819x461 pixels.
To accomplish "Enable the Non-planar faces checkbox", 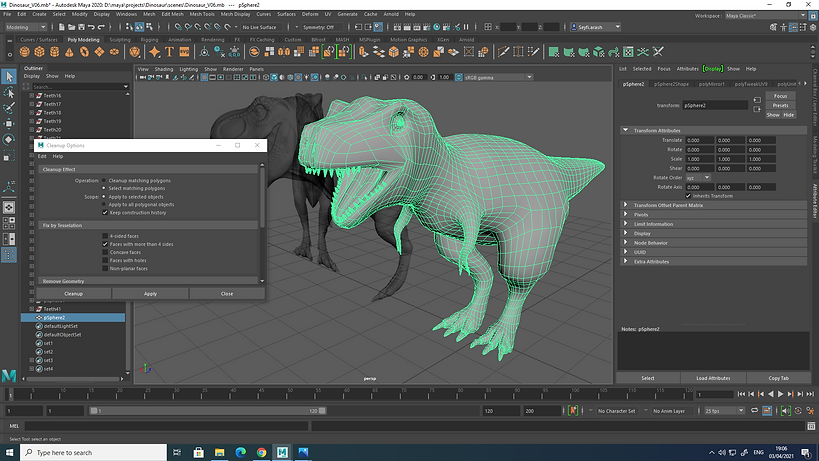I will (105, 268).
